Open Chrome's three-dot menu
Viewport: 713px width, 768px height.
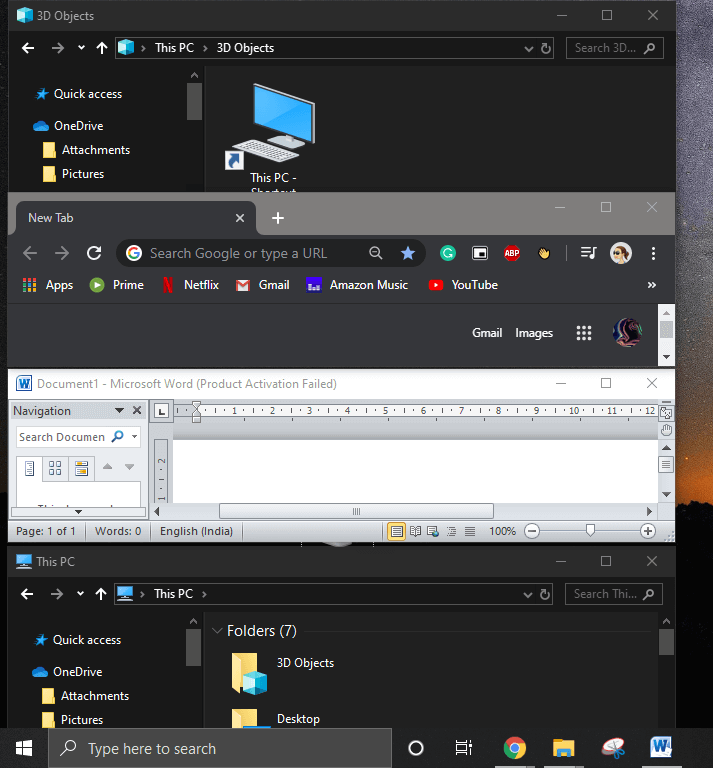pos(653,254)
